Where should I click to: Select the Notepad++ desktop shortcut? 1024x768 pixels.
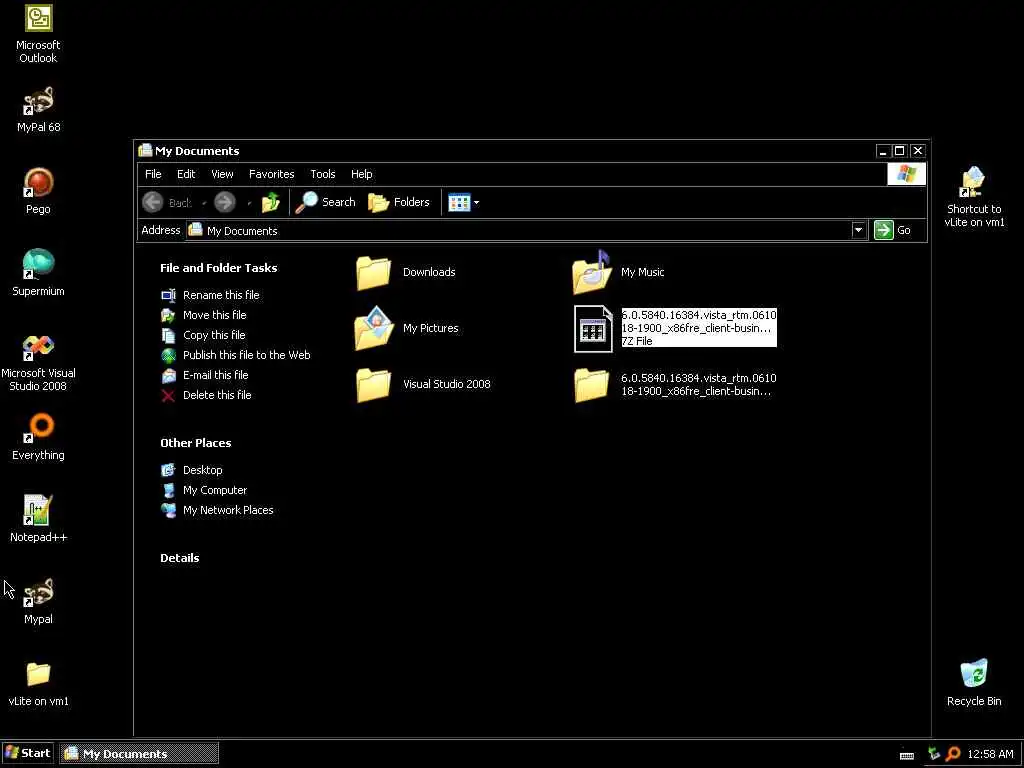click(38, 519)
